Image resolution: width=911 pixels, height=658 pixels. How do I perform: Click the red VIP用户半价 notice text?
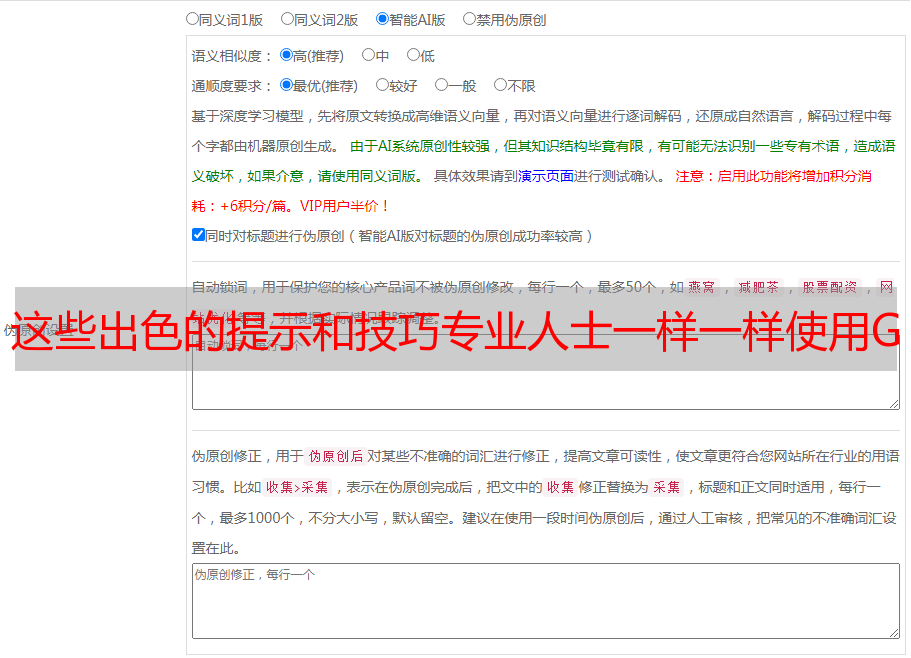click(x=344, y=206)
